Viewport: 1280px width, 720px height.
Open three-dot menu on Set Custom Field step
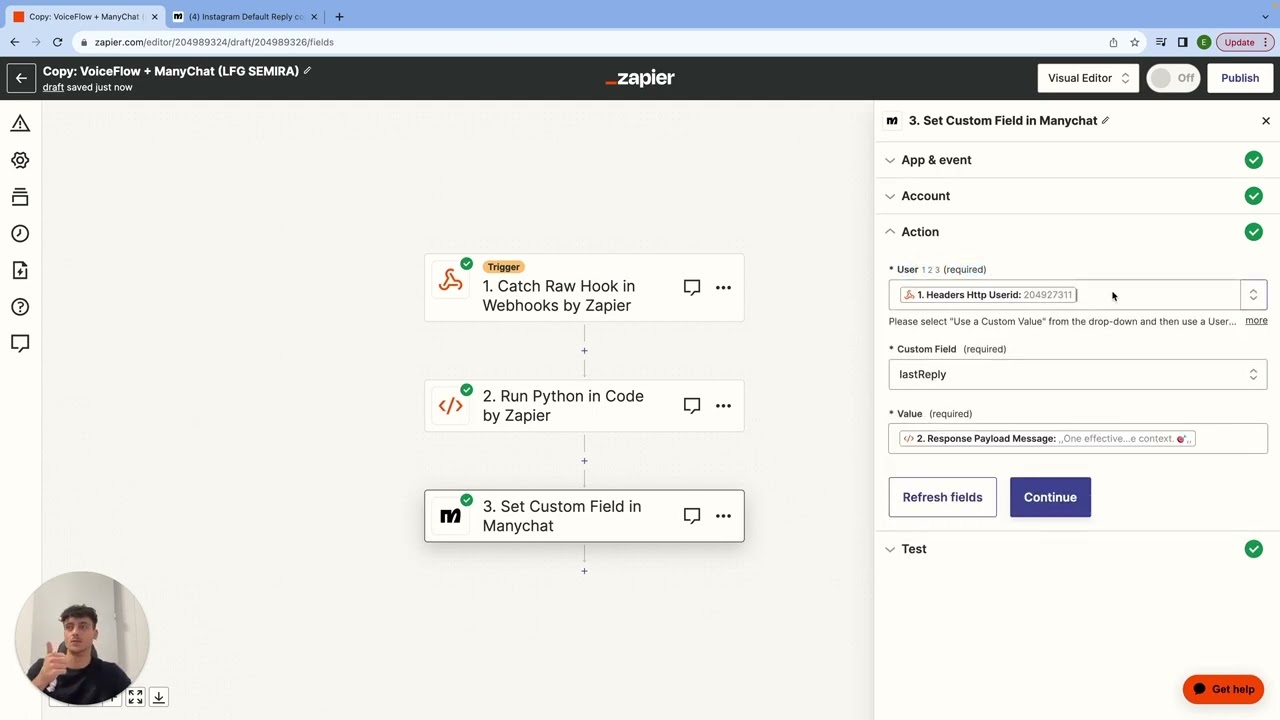723,516
